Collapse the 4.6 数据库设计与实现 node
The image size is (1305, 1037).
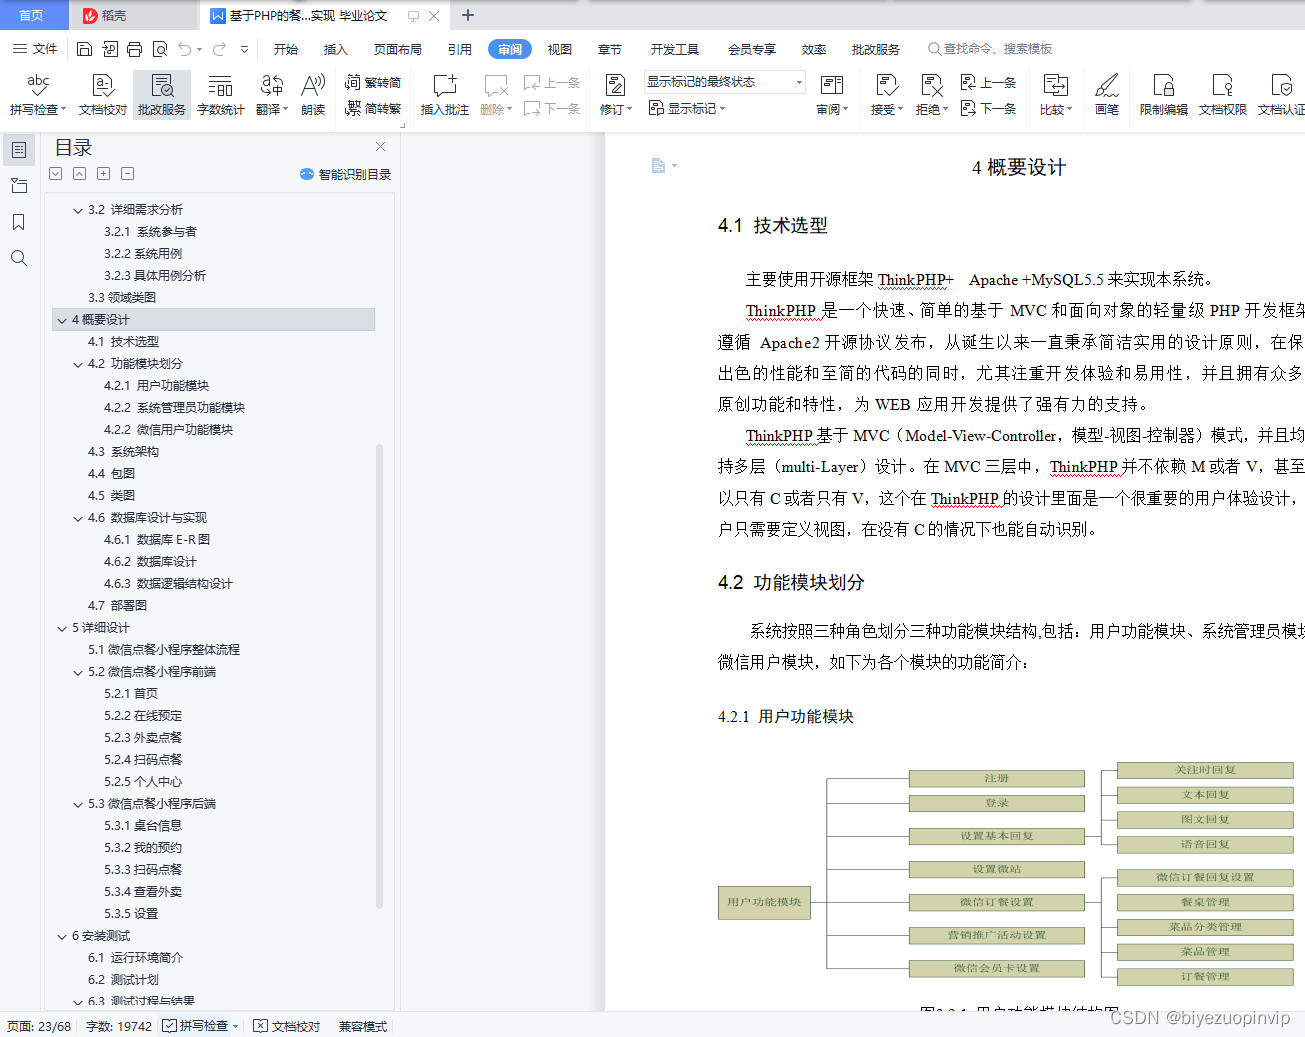[x=78, y=518]
